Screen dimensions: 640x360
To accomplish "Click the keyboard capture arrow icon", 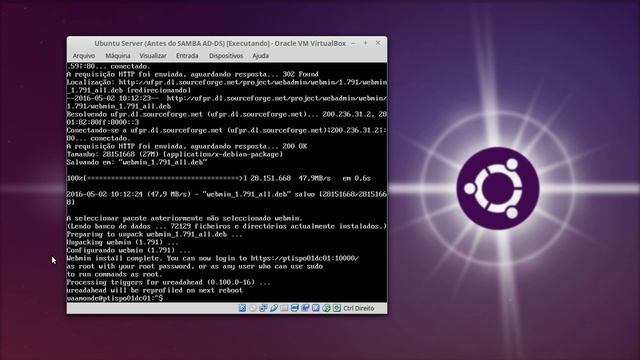I will pos(337,308).
